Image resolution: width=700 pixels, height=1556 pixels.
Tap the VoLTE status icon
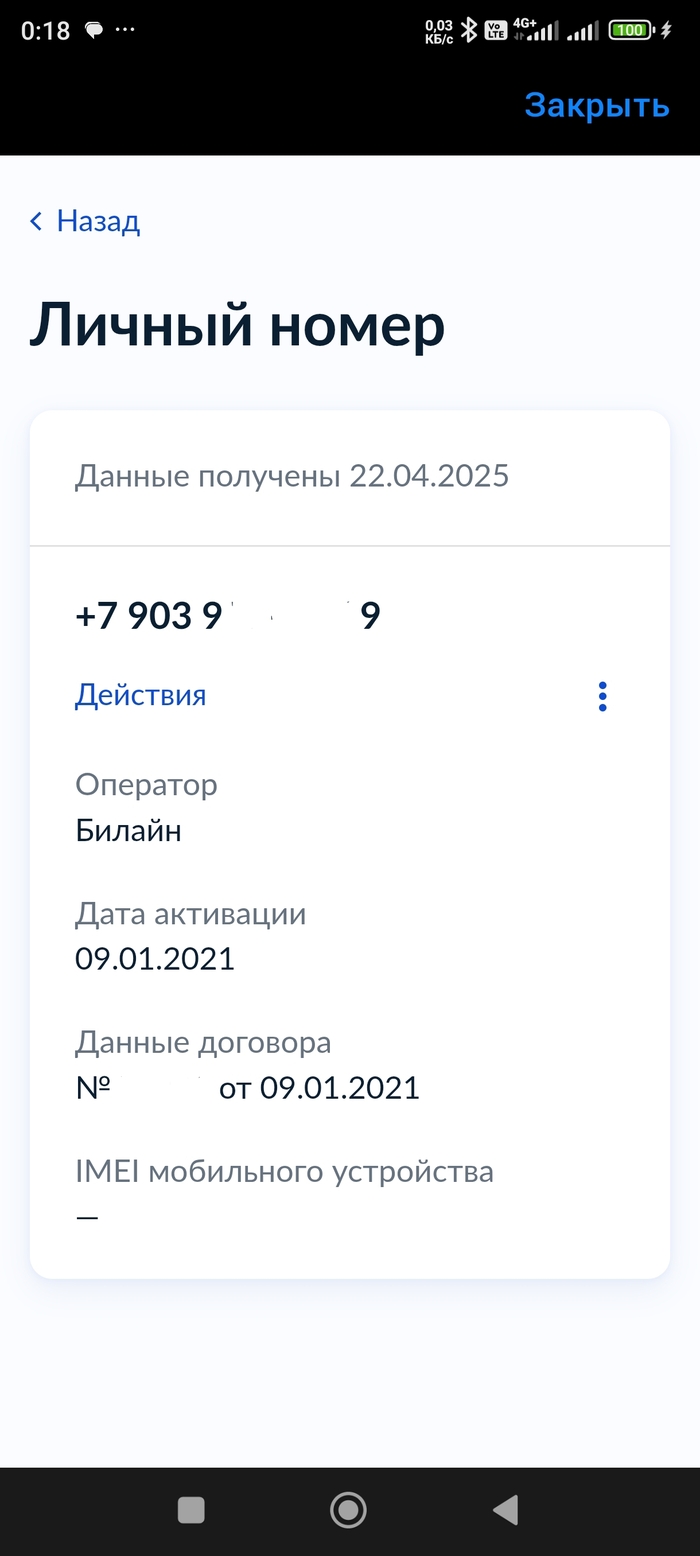pos(496,31)
